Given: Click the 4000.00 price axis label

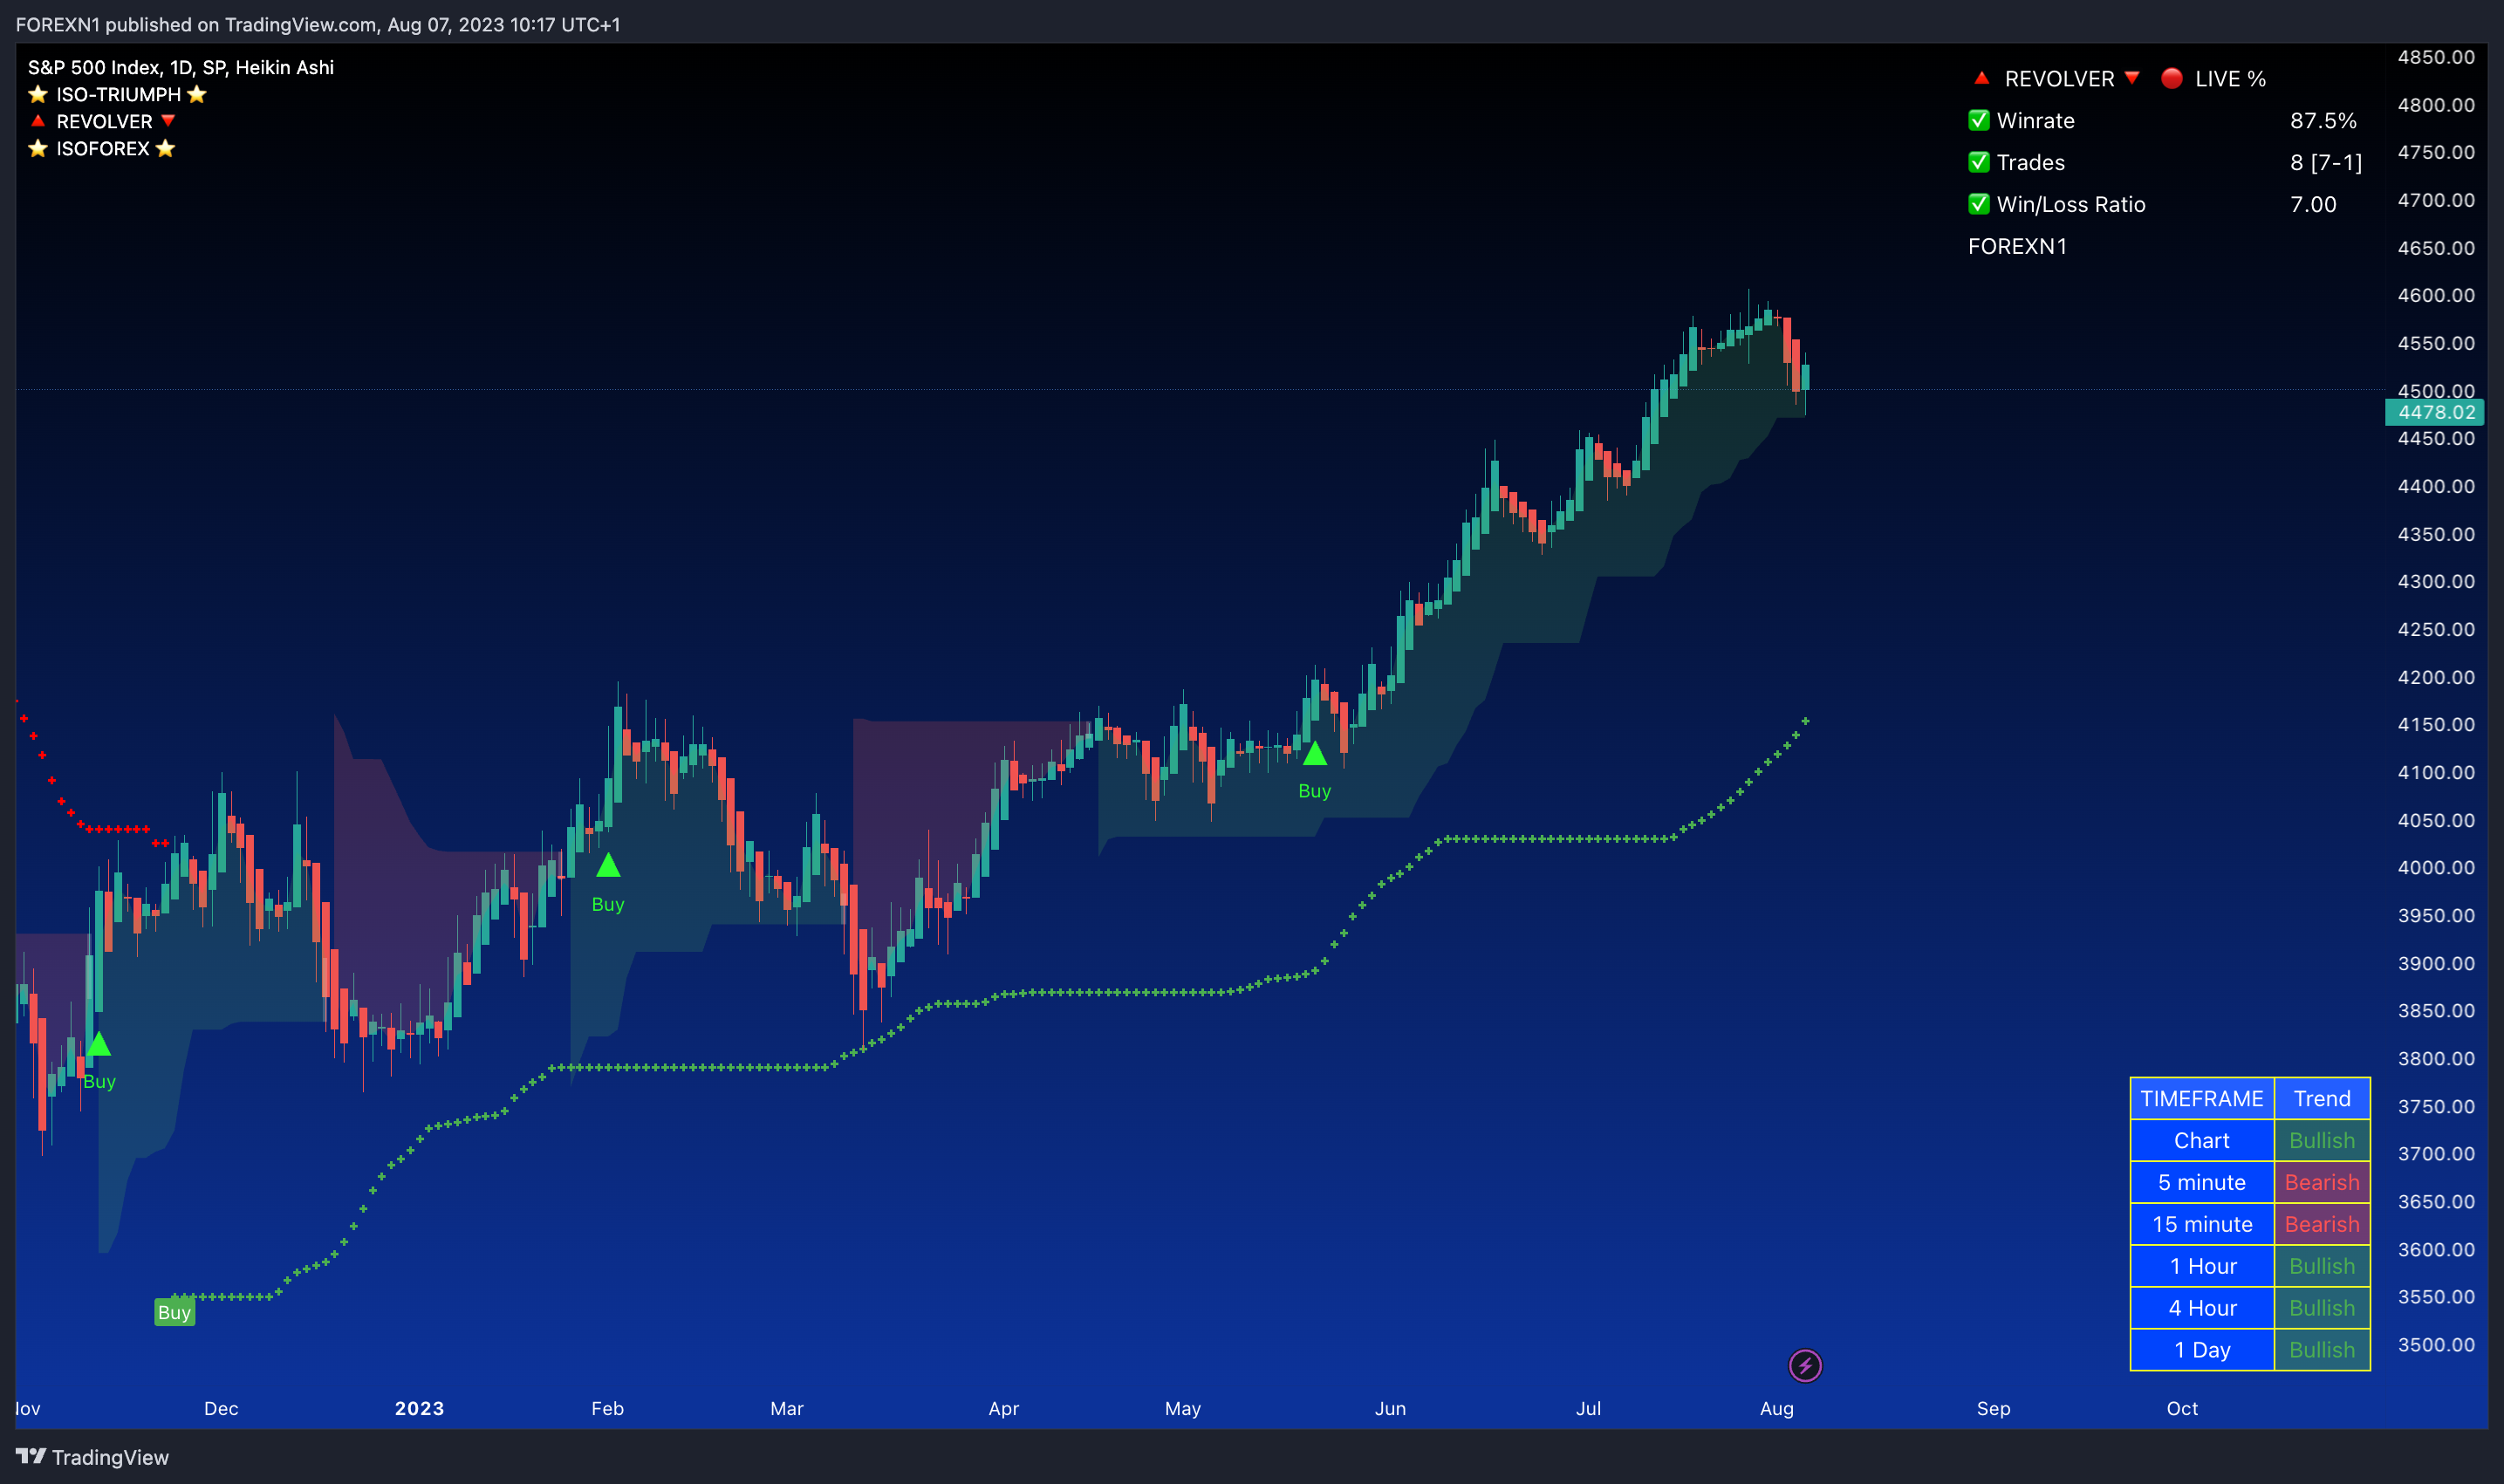Looking at the screenshot, I should 2436,867.
